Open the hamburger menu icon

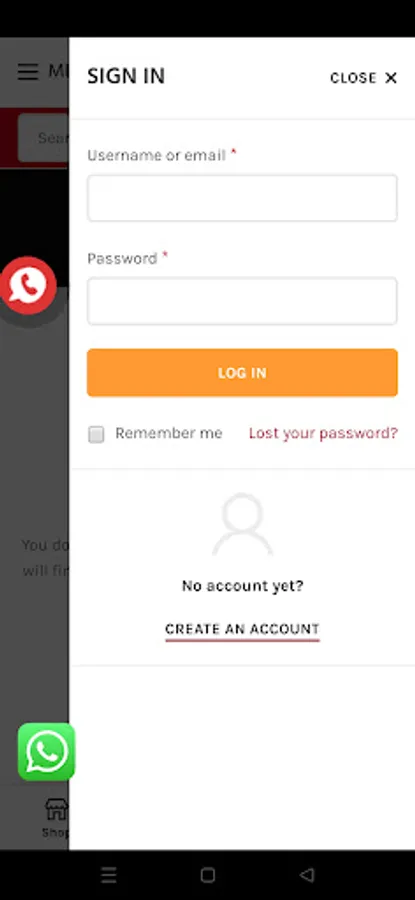[28, 72]
